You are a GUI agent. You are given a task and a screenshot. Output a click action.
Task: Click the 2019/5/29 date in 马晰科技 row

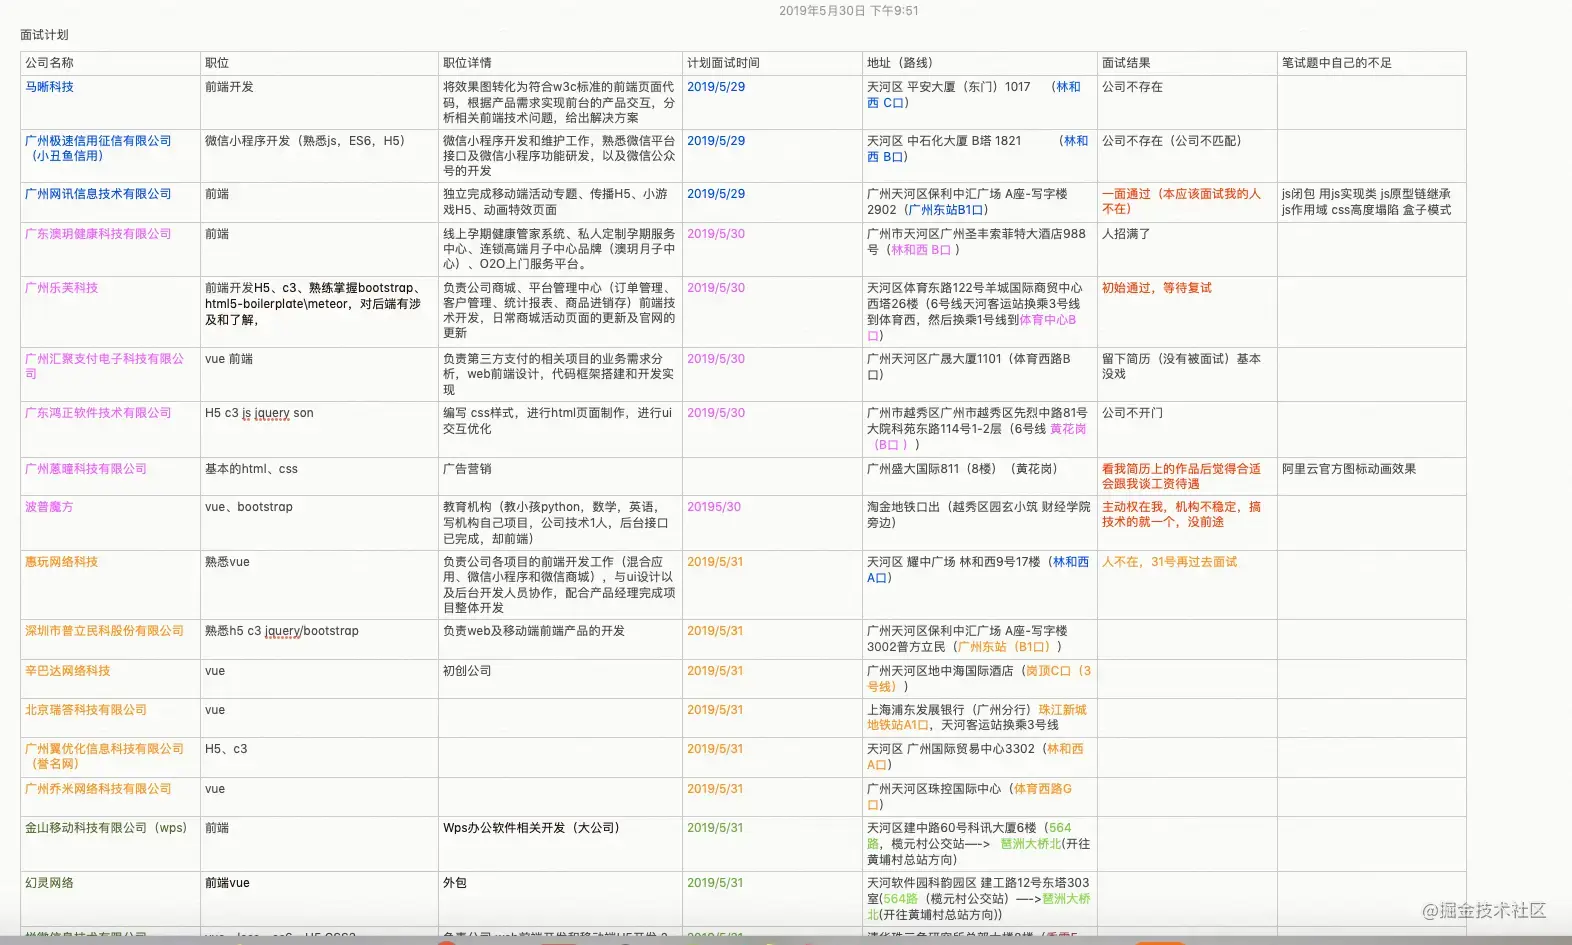pyautogui.click(x=716, y=87)
